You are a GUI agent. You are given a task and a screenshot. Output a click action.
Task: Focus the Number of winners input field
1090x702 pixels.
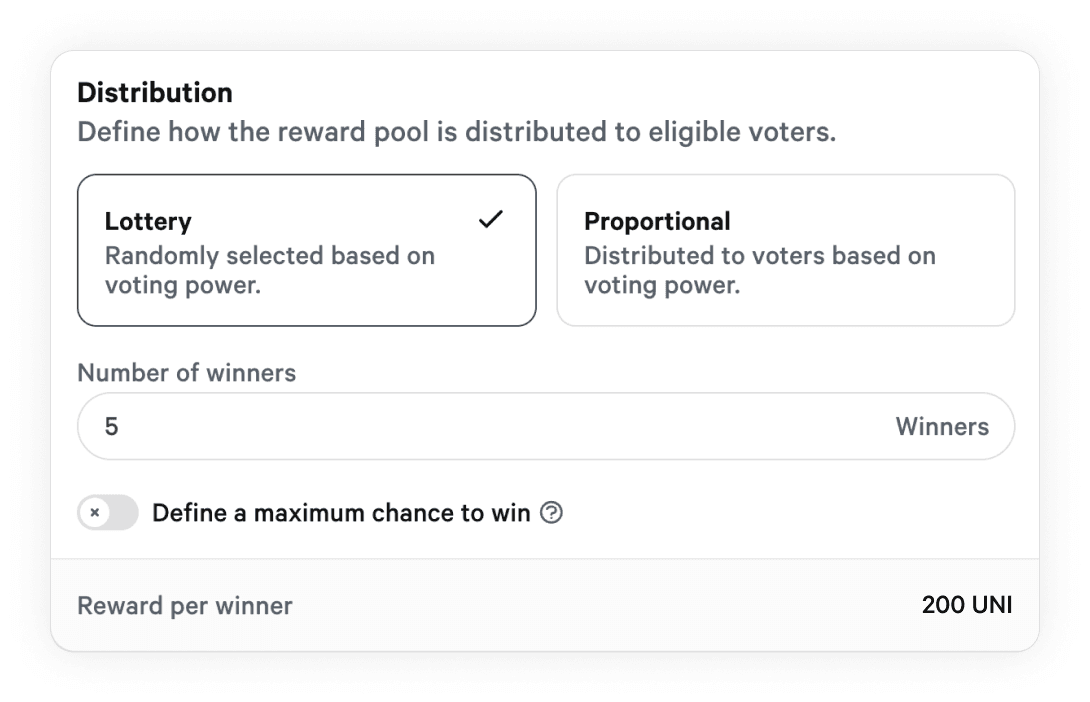click(x=546, y=426)
